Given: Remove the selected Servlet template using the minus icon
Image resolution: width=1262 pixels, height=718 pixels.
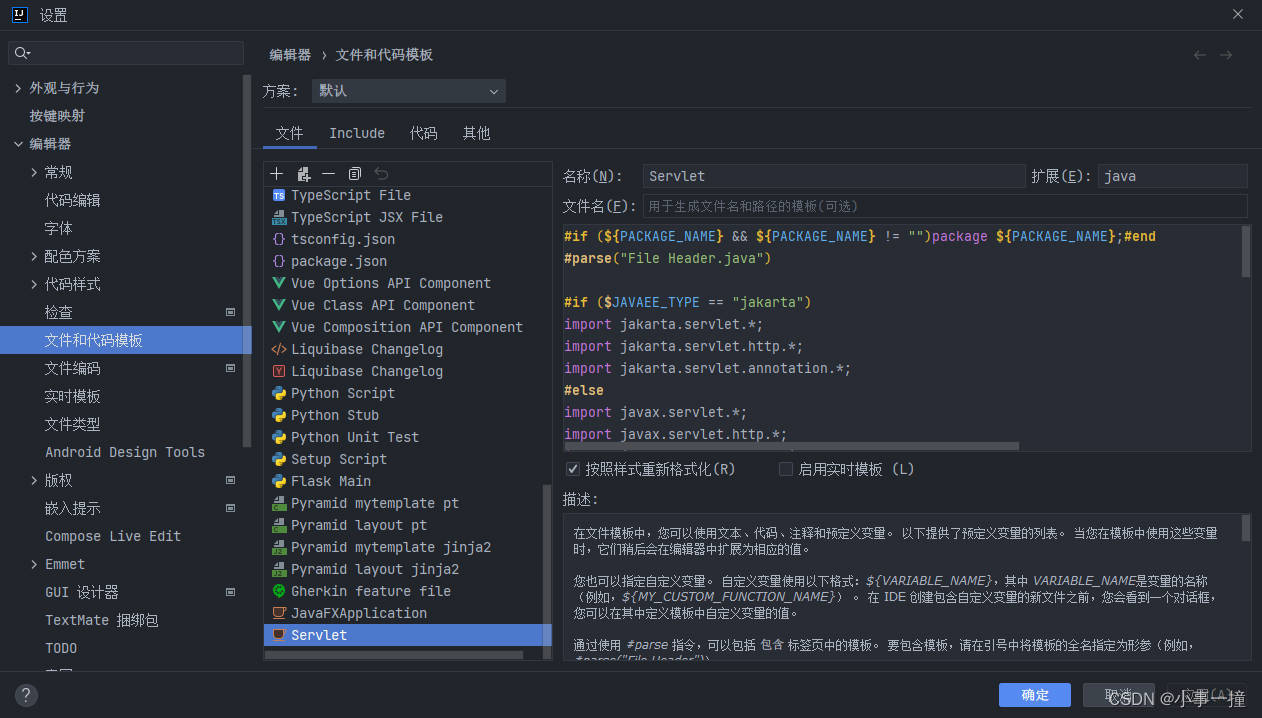Looking at the screenshot, I should [328, 173].
